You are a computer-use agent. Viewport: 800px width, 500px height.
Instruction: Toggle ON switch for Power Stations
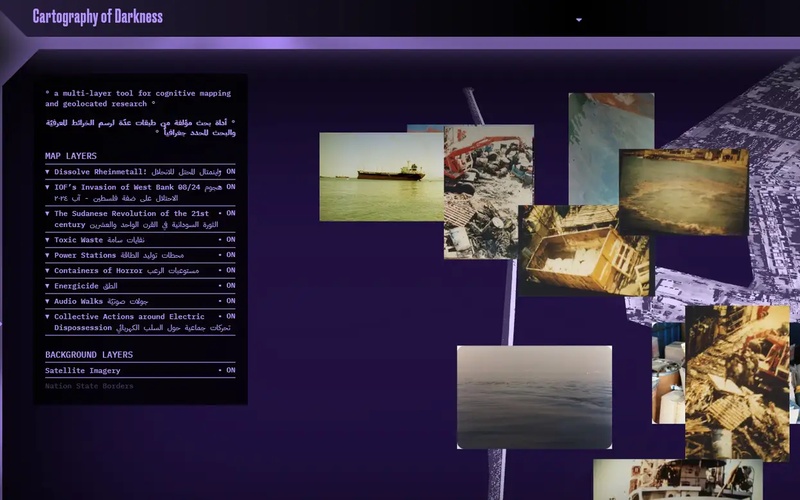coord(227,255)
